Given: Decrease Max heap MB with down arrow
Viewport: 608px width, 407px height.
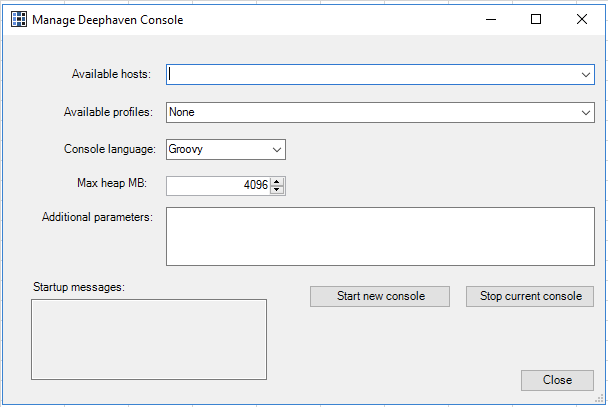Looking at the screenshot, I should [277, 190].
